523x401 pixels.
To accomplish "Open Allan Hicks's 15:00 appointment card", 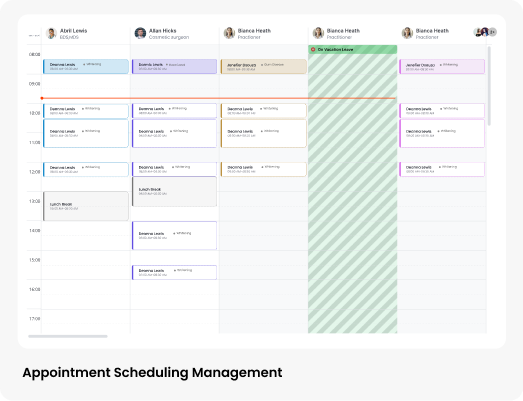I will (174, 272).
